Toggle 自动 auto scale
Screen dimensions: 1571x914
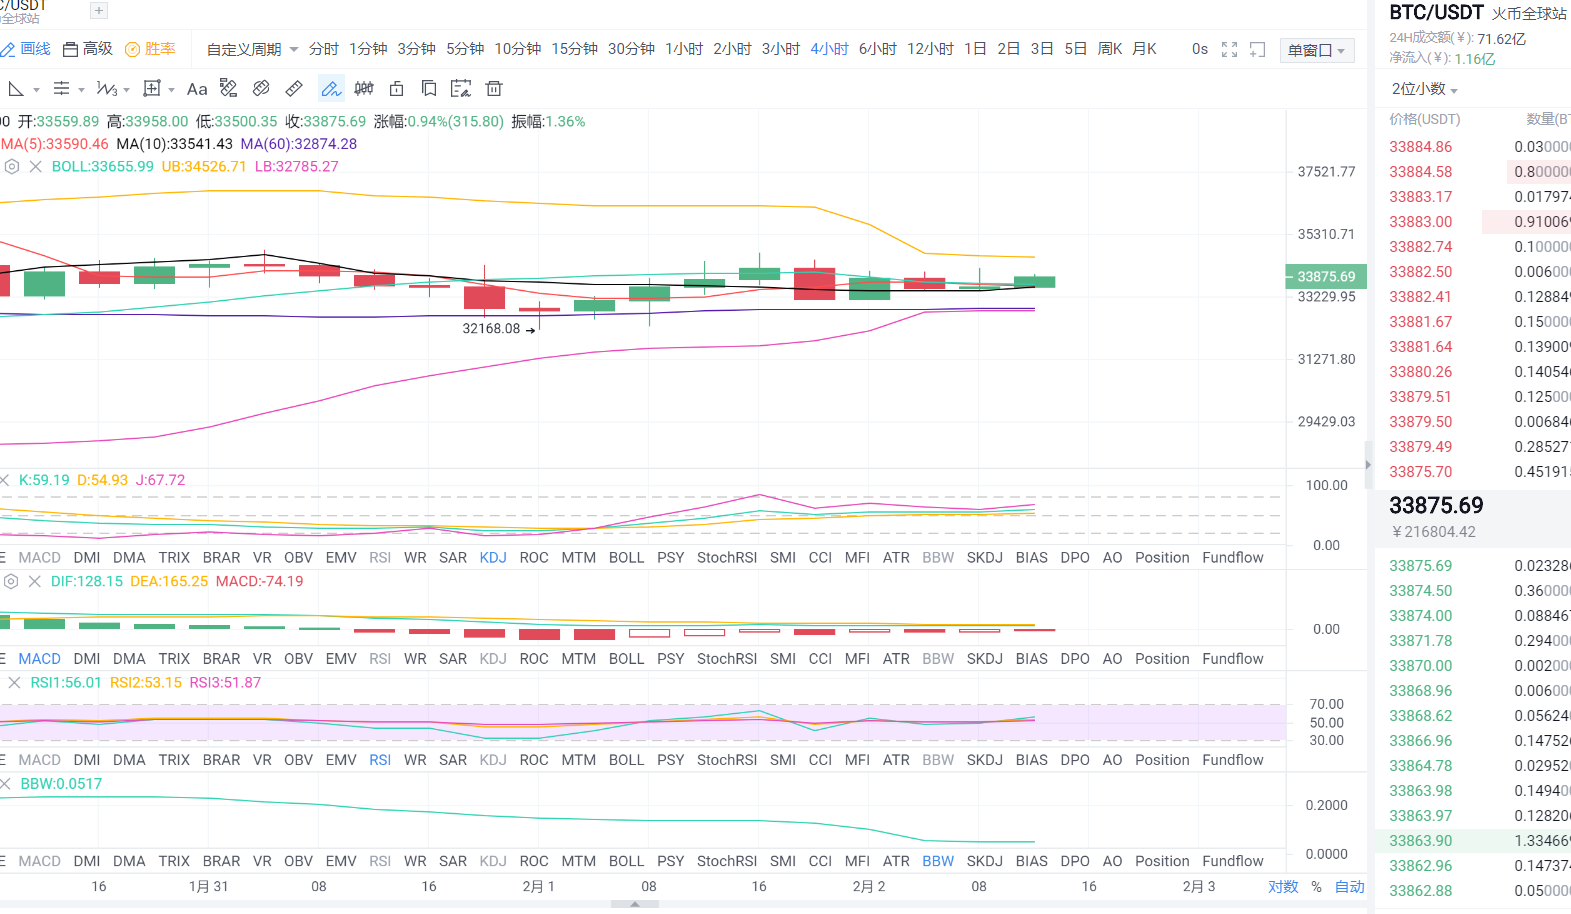tap(1350, 887)
